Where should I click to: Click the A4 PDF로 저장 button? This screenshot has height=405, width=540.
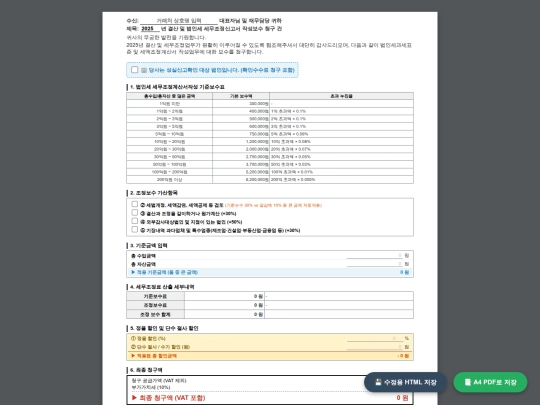coord(490,382)
